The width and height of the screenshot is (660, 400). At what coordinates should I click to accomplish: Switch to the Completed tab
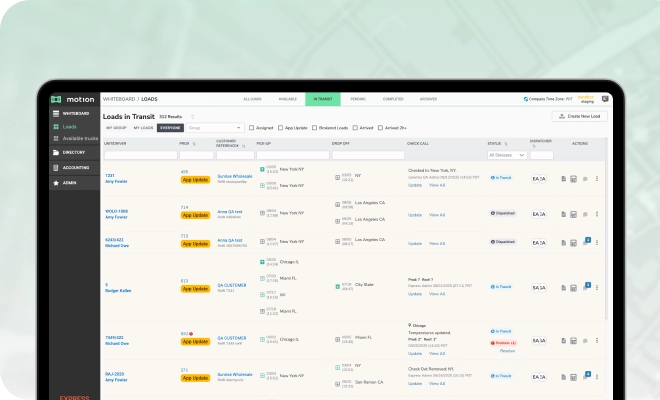click(x=393, y=99)
